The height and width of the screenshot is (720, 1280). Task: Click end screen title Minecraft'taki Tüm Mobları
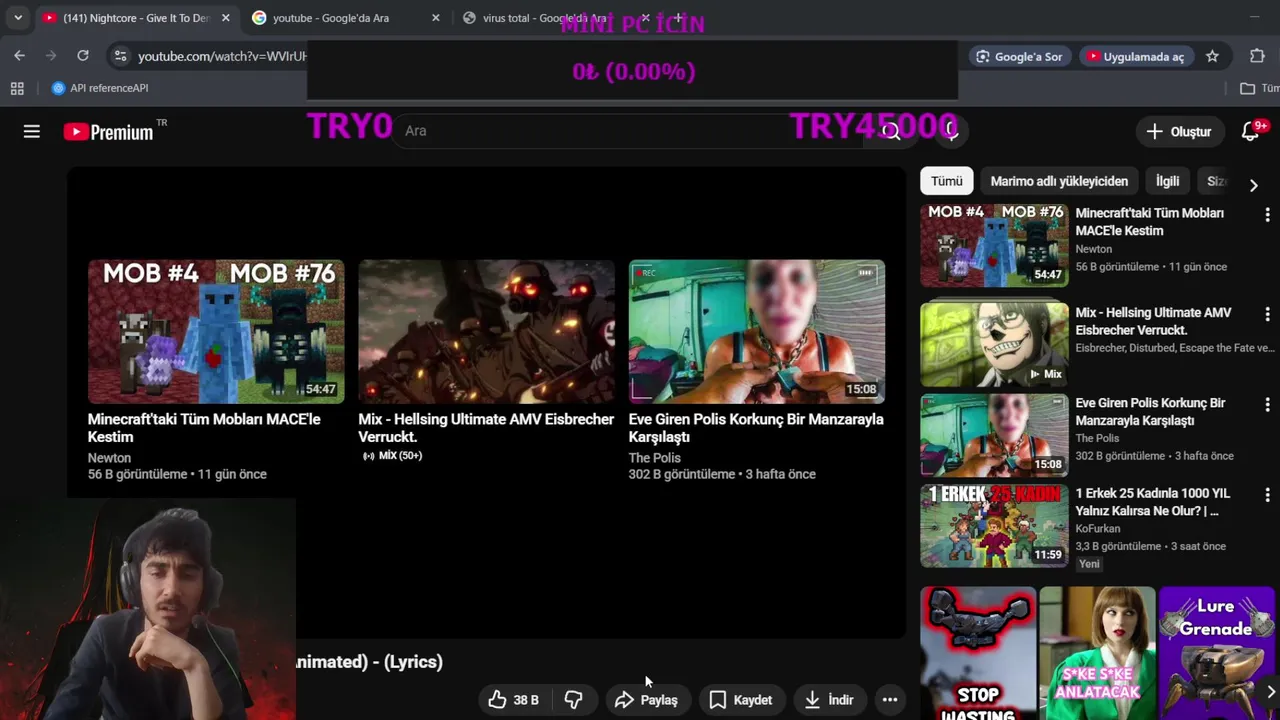(204, 428)
